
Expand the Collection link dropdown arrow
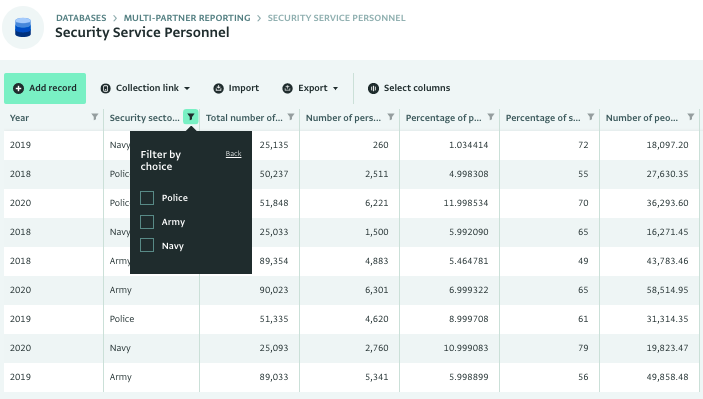(x=187, y=88)
